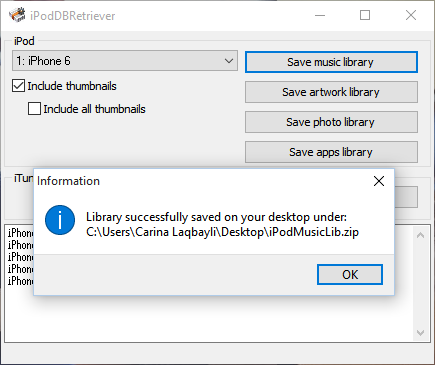Viewport: 435px width, 365px height.
Task: Click the saved file path text in dialog
Action: (222, 232)
